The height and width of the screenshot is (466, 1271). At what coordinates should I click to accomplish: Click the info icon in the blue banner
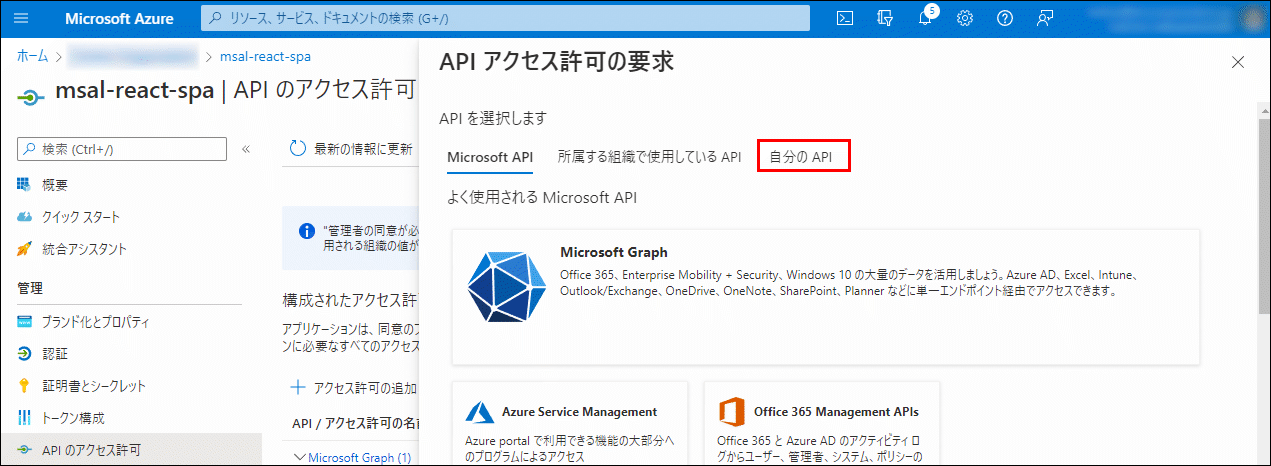point(308,231)
